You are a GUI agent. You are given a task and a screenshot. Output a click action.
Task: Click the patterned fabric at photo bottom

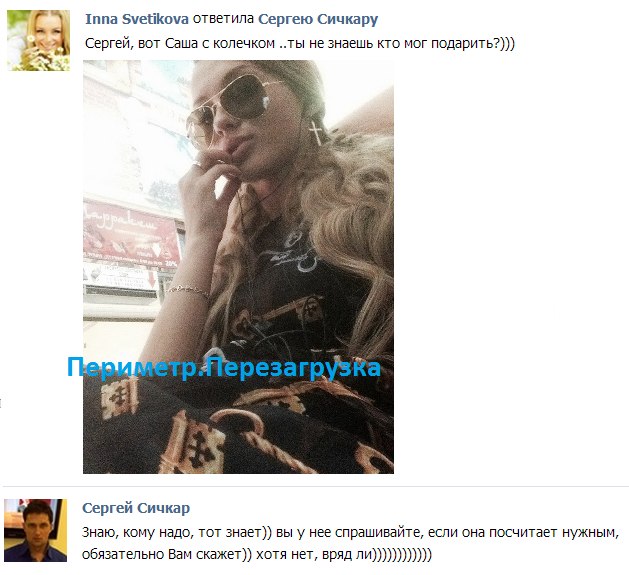click(x=238, y=425)
